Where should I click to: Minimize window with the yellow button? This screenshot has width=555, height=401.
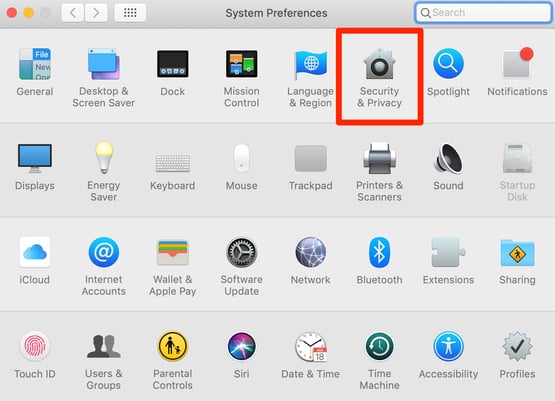point(29,13)
